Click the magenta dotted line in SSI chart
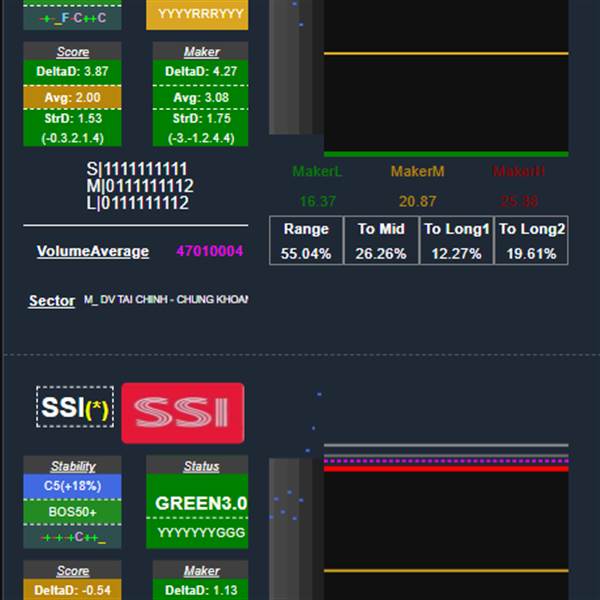 446,461
